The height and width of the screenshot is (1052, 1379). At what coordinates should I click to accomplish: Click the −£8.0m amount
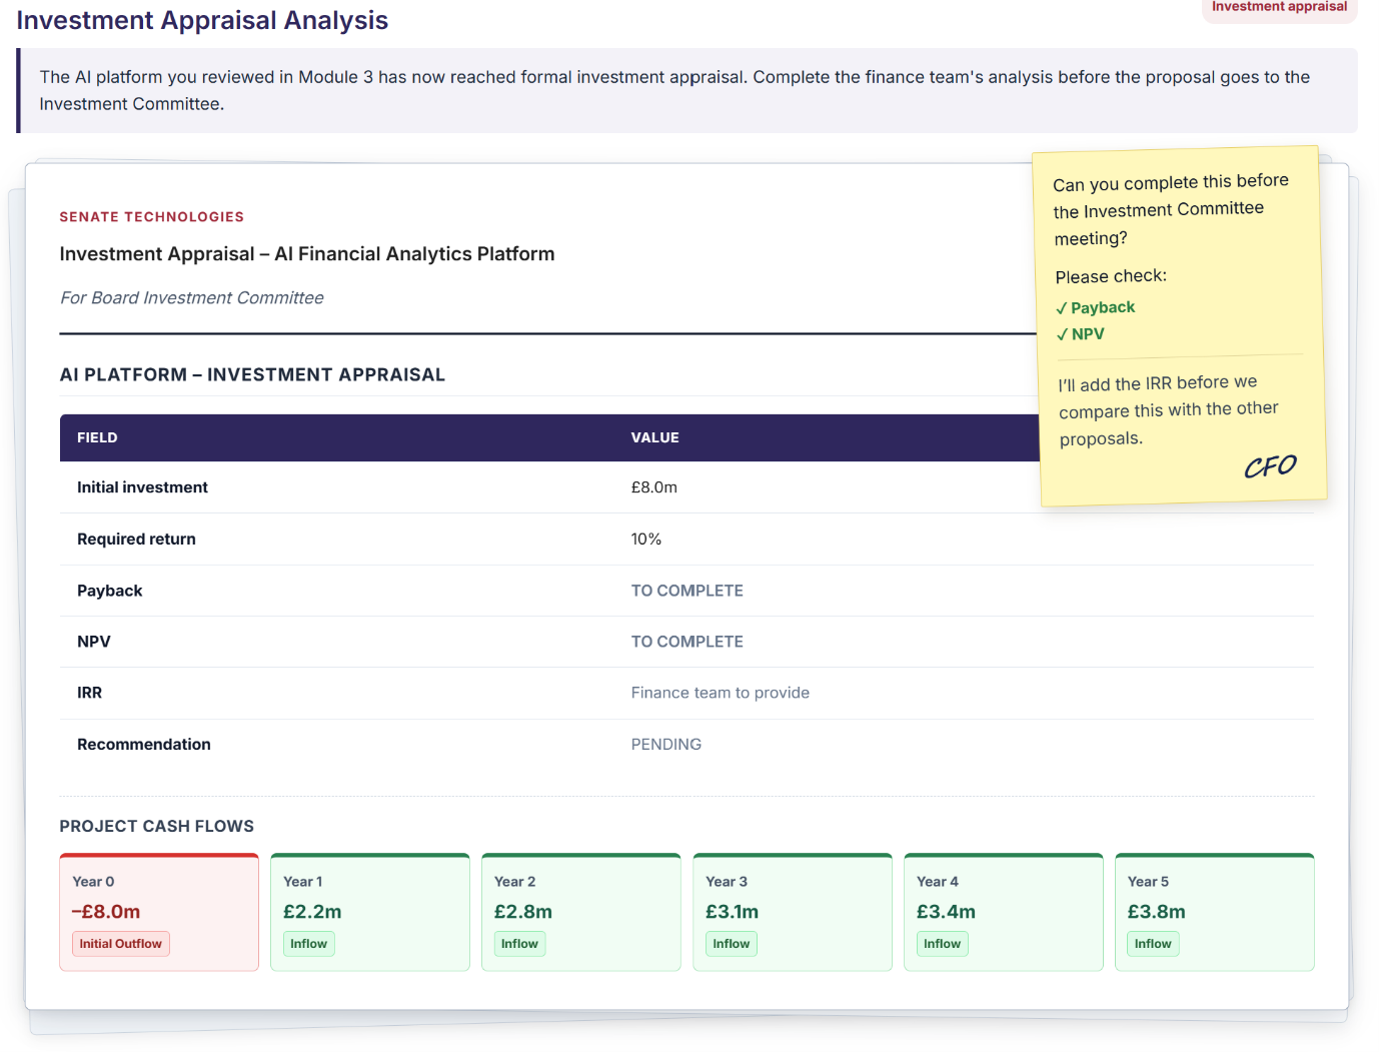[106, 912]
